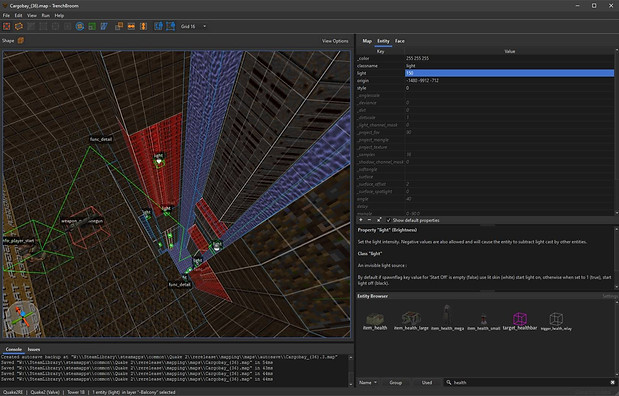
Task: Add a new entity property (plus)
Action: [x=360, y=220]
